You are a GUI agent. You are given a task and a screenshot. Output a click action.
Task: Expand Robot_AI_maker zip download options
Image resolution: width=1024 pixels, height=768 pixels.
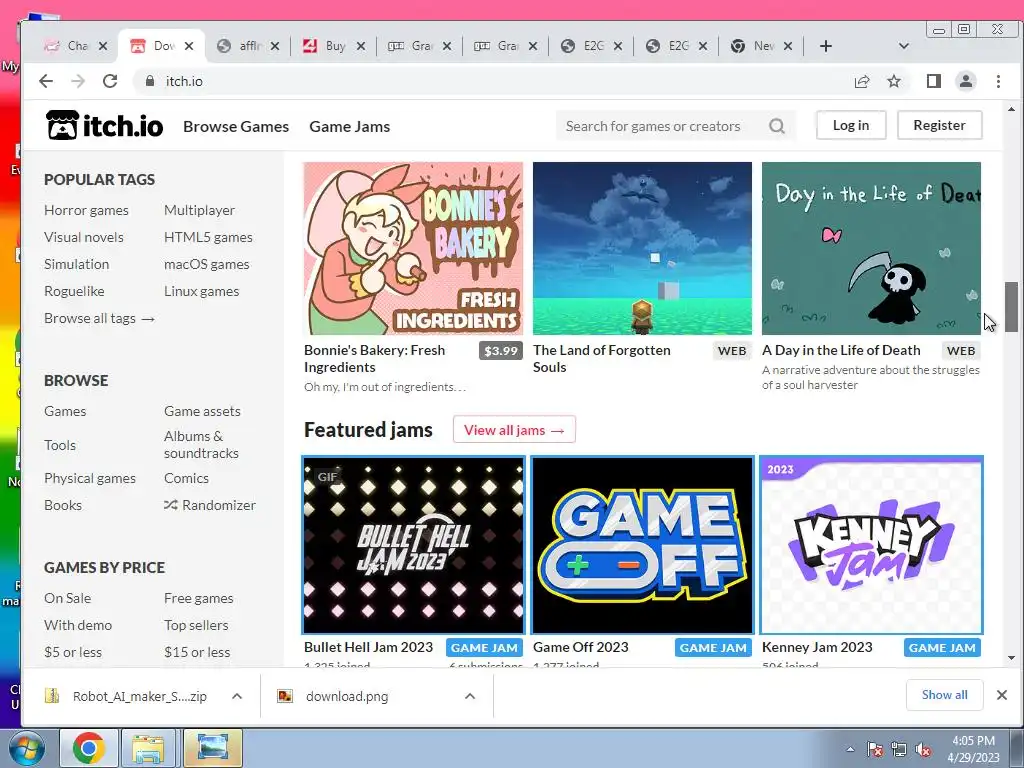237,696
